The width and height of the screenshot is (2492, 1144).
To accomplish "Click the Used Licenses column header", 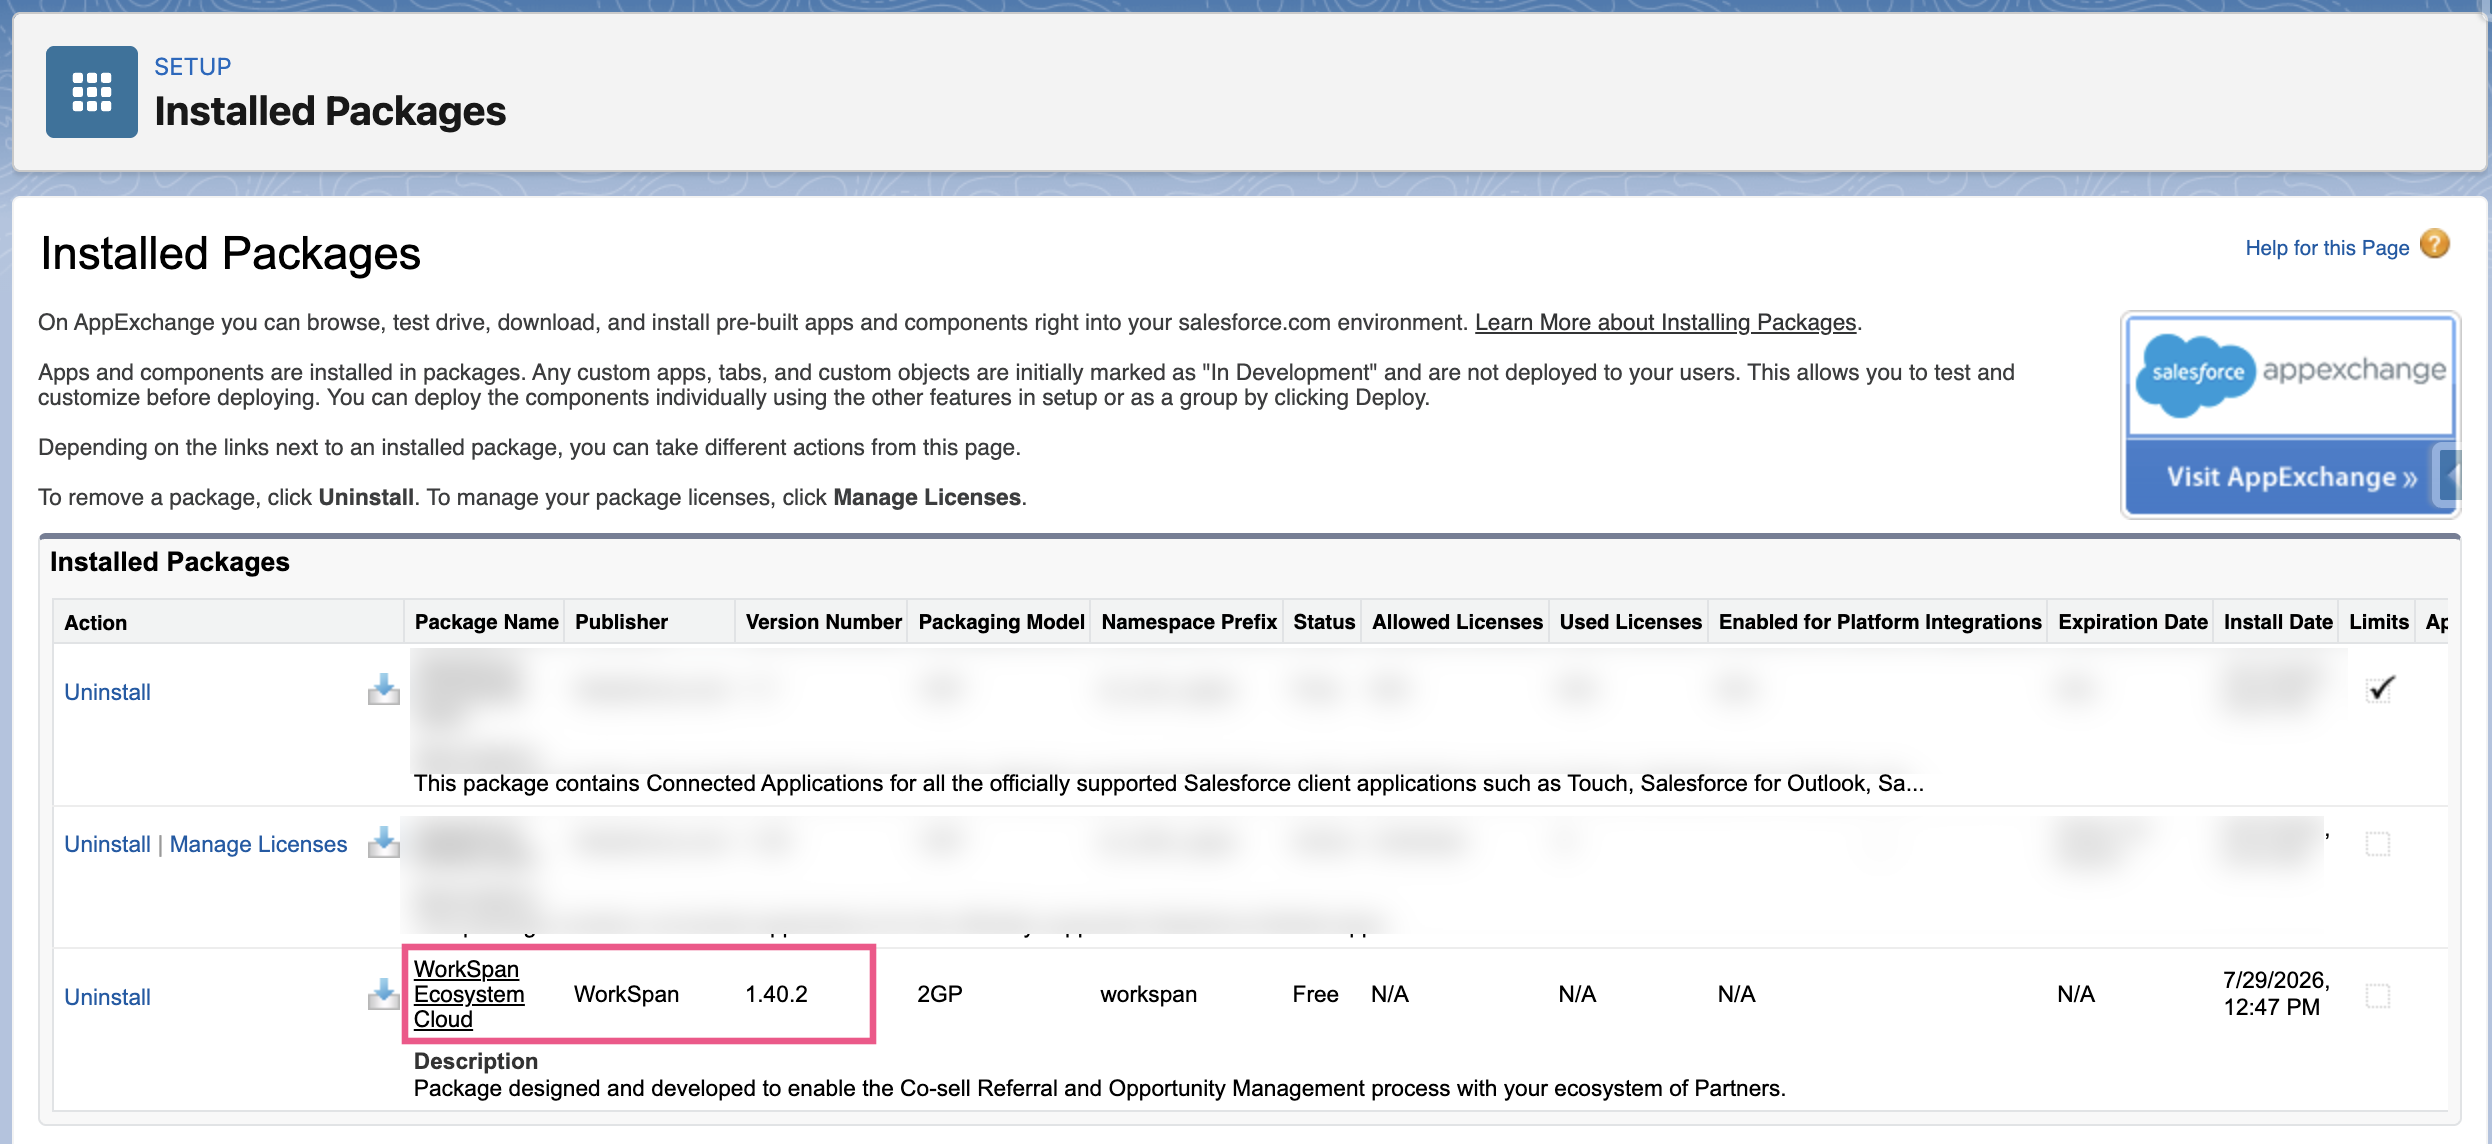I will (x=1630, y=622).
